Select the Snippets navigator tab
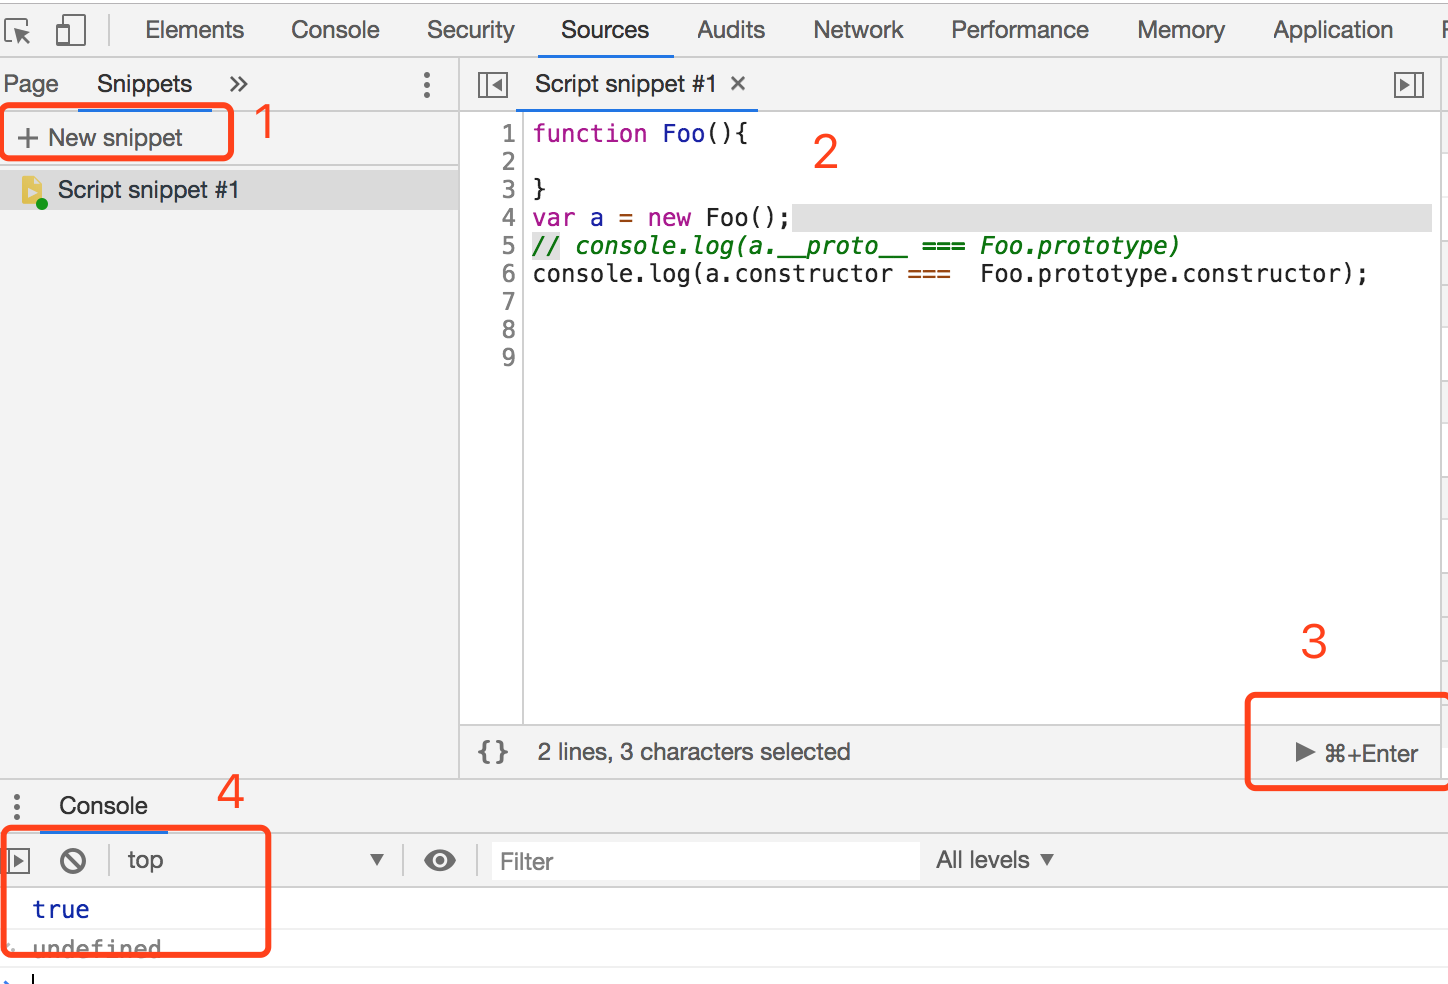This screenshot has width=1448, height=984. pos(144,84)
